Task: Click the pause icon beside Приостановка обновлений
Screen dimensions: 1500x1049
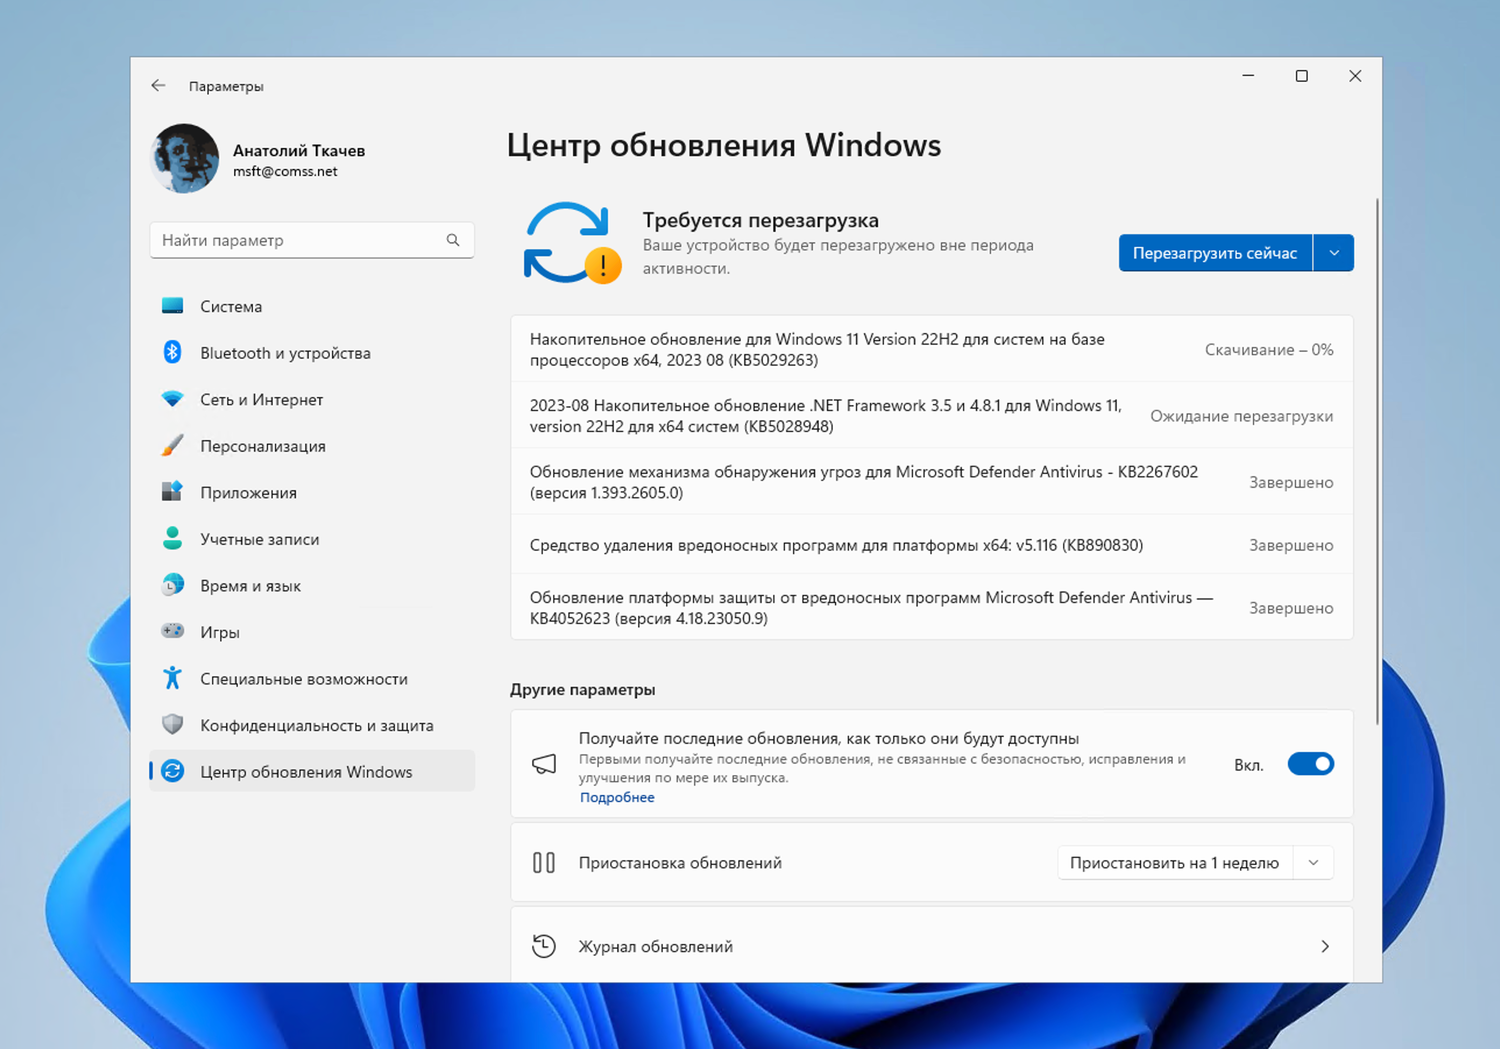Action: (x=544, y=862)
